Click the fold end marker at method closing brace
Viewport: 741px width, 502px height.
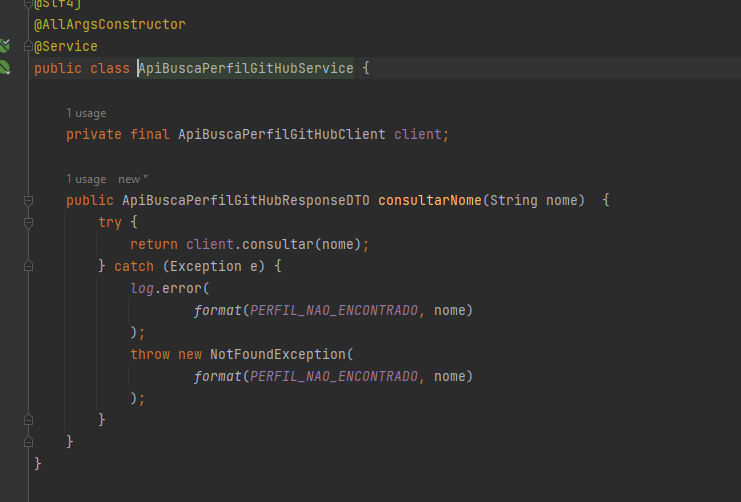[x=28, y=442]
